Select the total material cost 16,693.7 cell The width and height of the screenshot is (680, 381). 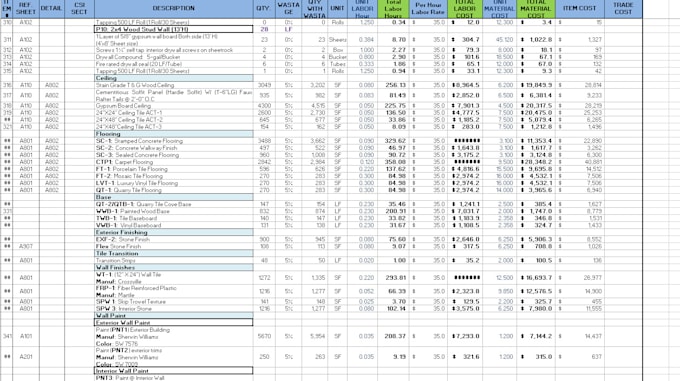click(x=536, y=278)
